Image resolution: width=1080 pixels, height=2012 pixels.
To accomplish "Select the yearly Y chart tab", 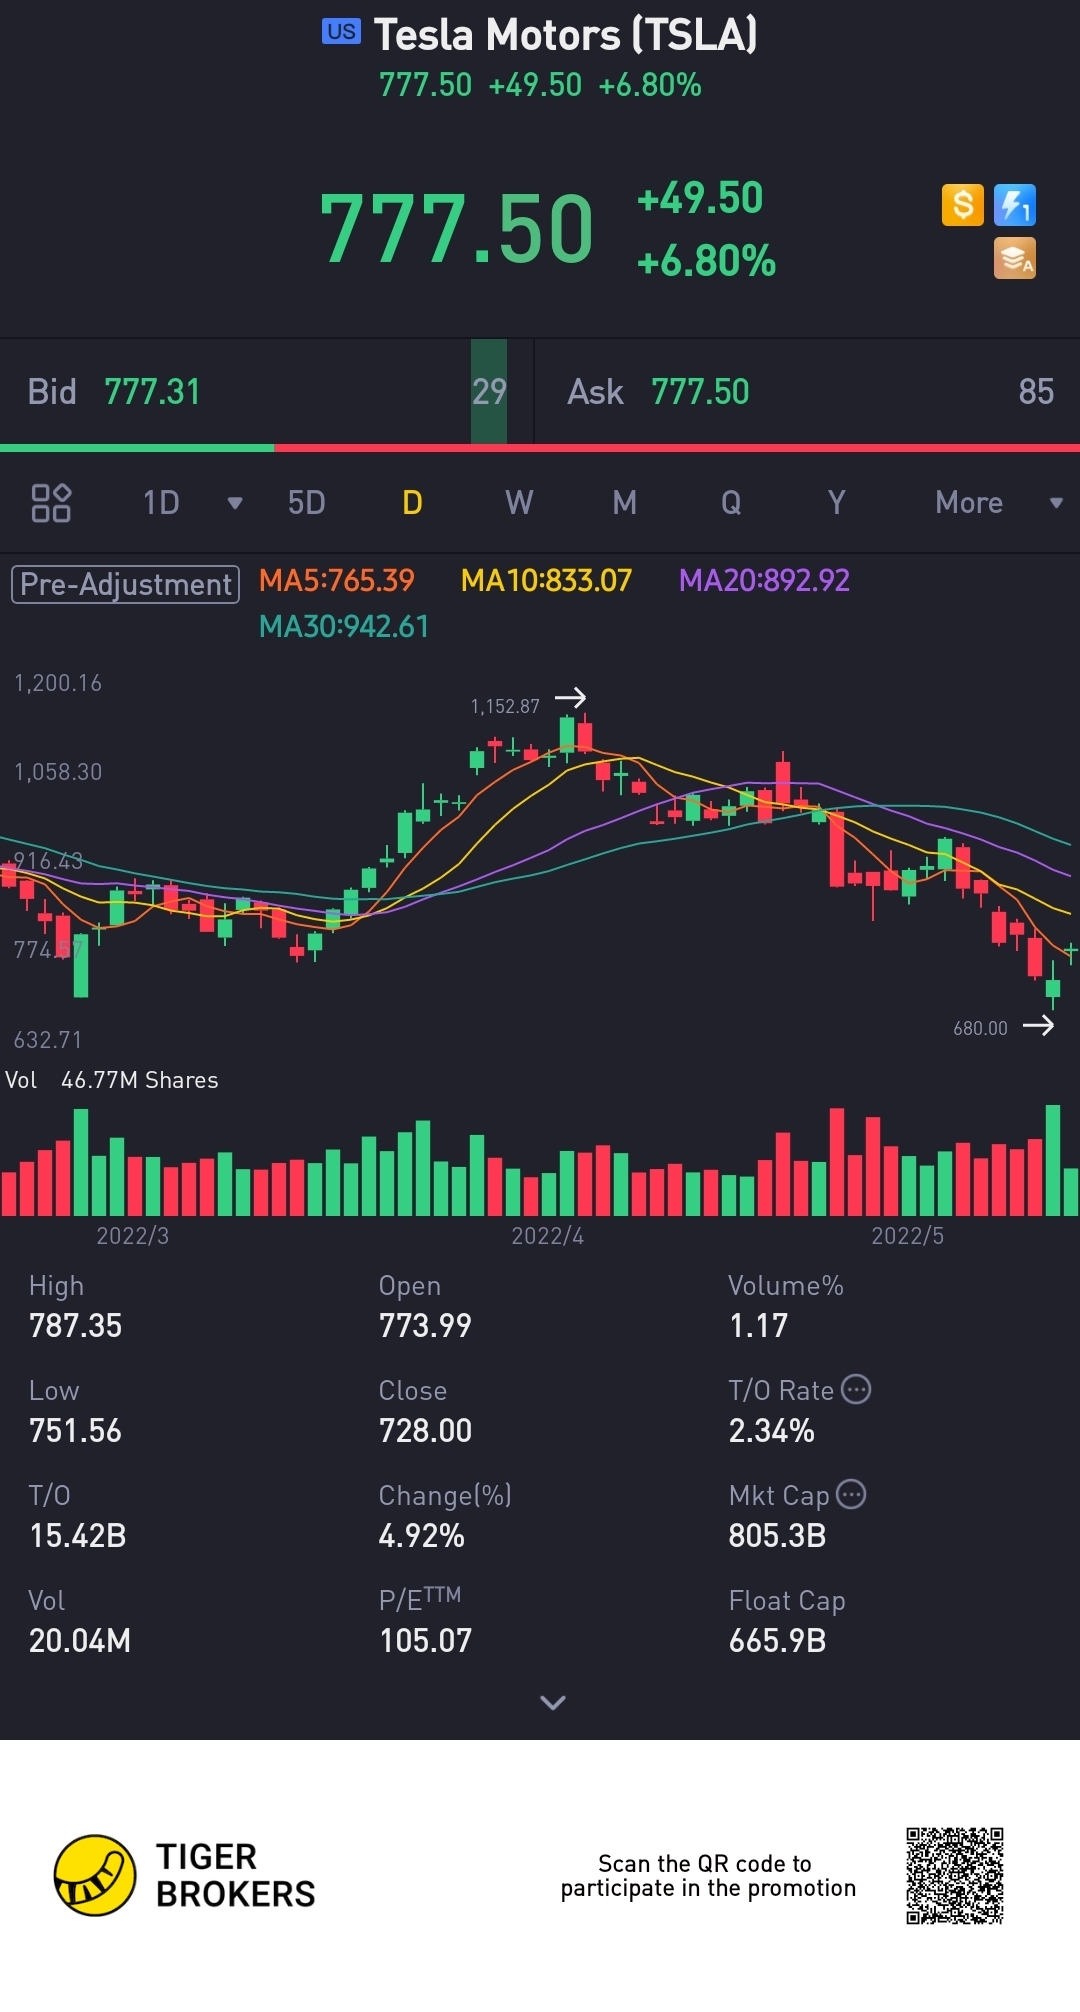I will click(x=837, y=503).
